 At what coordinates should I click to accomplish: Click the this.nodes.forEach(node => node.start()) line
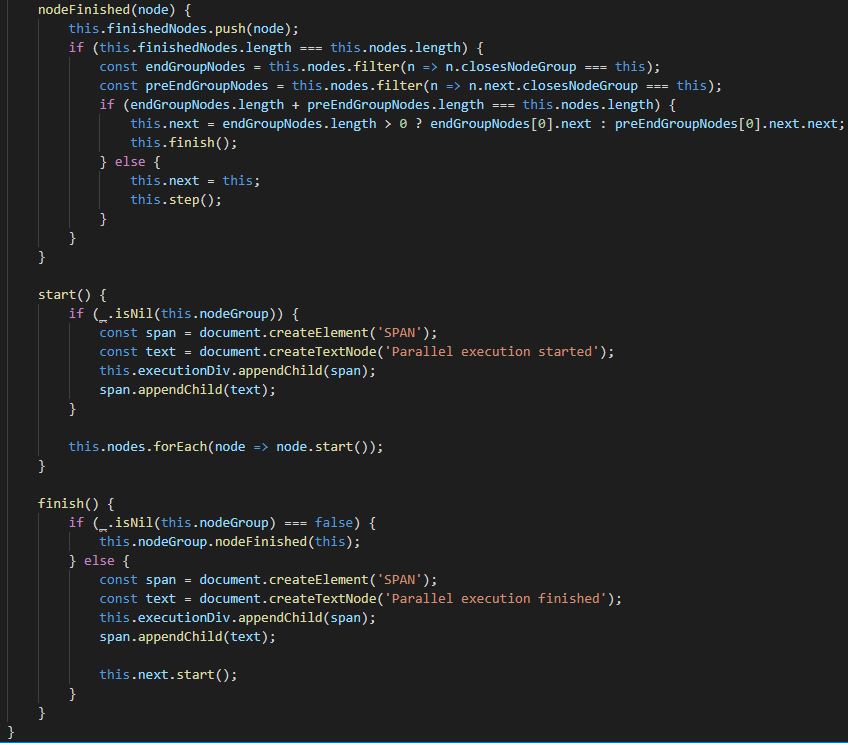click(226, 447)
